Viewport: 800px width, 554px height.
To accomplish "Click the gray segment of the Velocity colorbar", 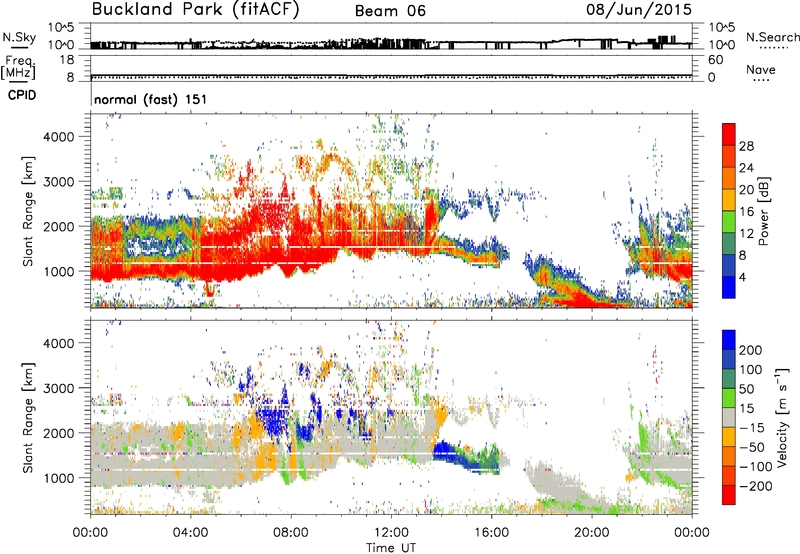I will 729,417.
